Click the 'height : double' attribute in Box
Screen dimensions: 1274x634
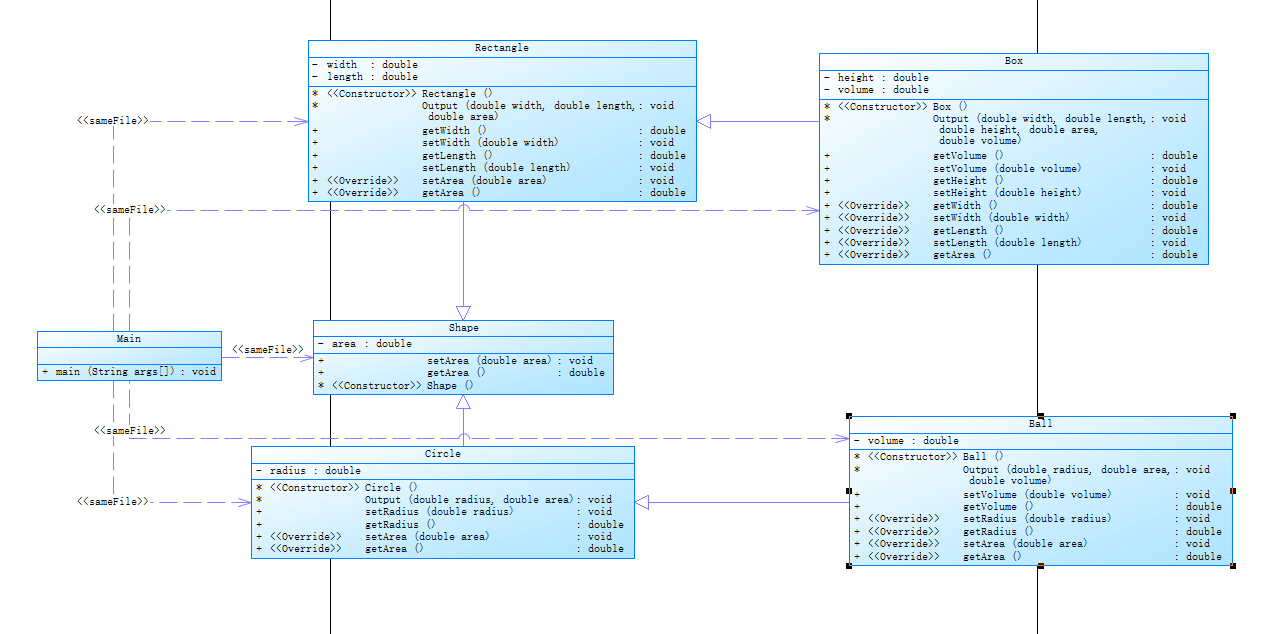pyautogui.click(x=876, y=78)
